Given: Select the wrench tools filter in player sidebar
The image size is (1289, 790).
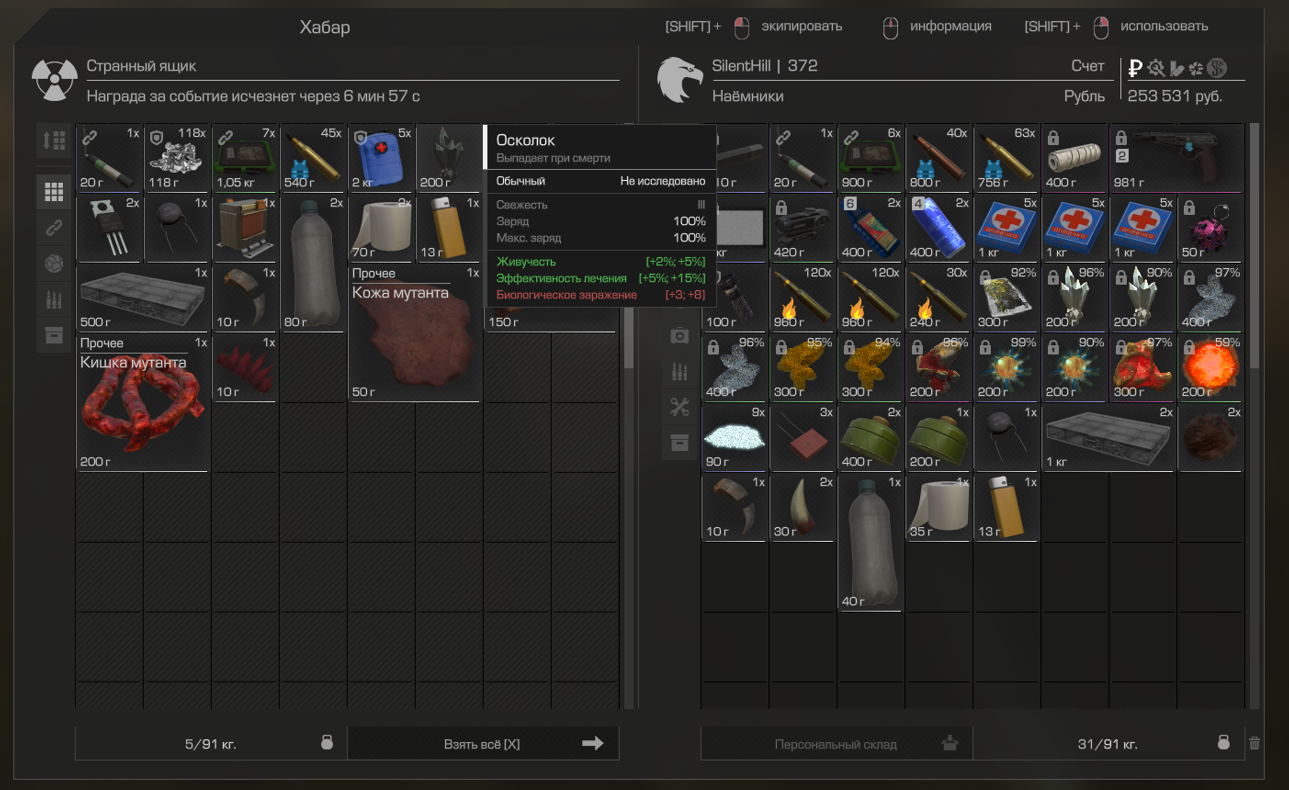Looking at the screenshot, I should (679, 407).
